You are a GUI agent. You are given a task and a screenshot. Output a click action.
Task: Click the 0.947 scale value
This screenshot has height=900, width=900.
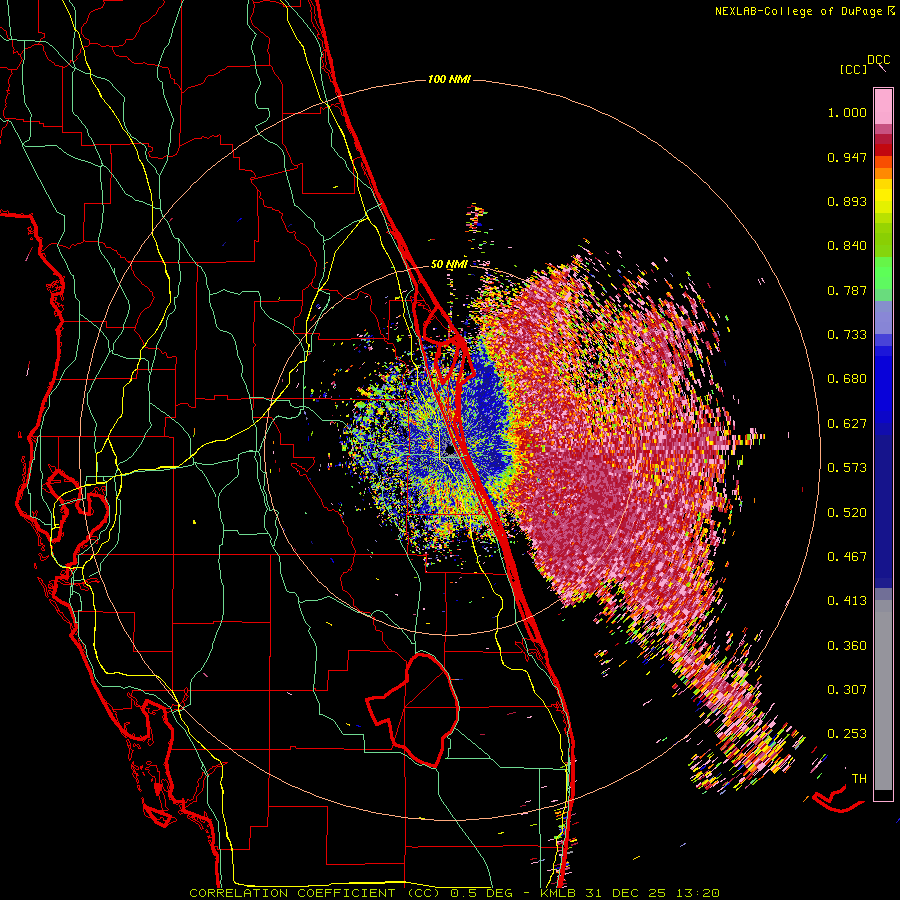click(x=847, y=157)
